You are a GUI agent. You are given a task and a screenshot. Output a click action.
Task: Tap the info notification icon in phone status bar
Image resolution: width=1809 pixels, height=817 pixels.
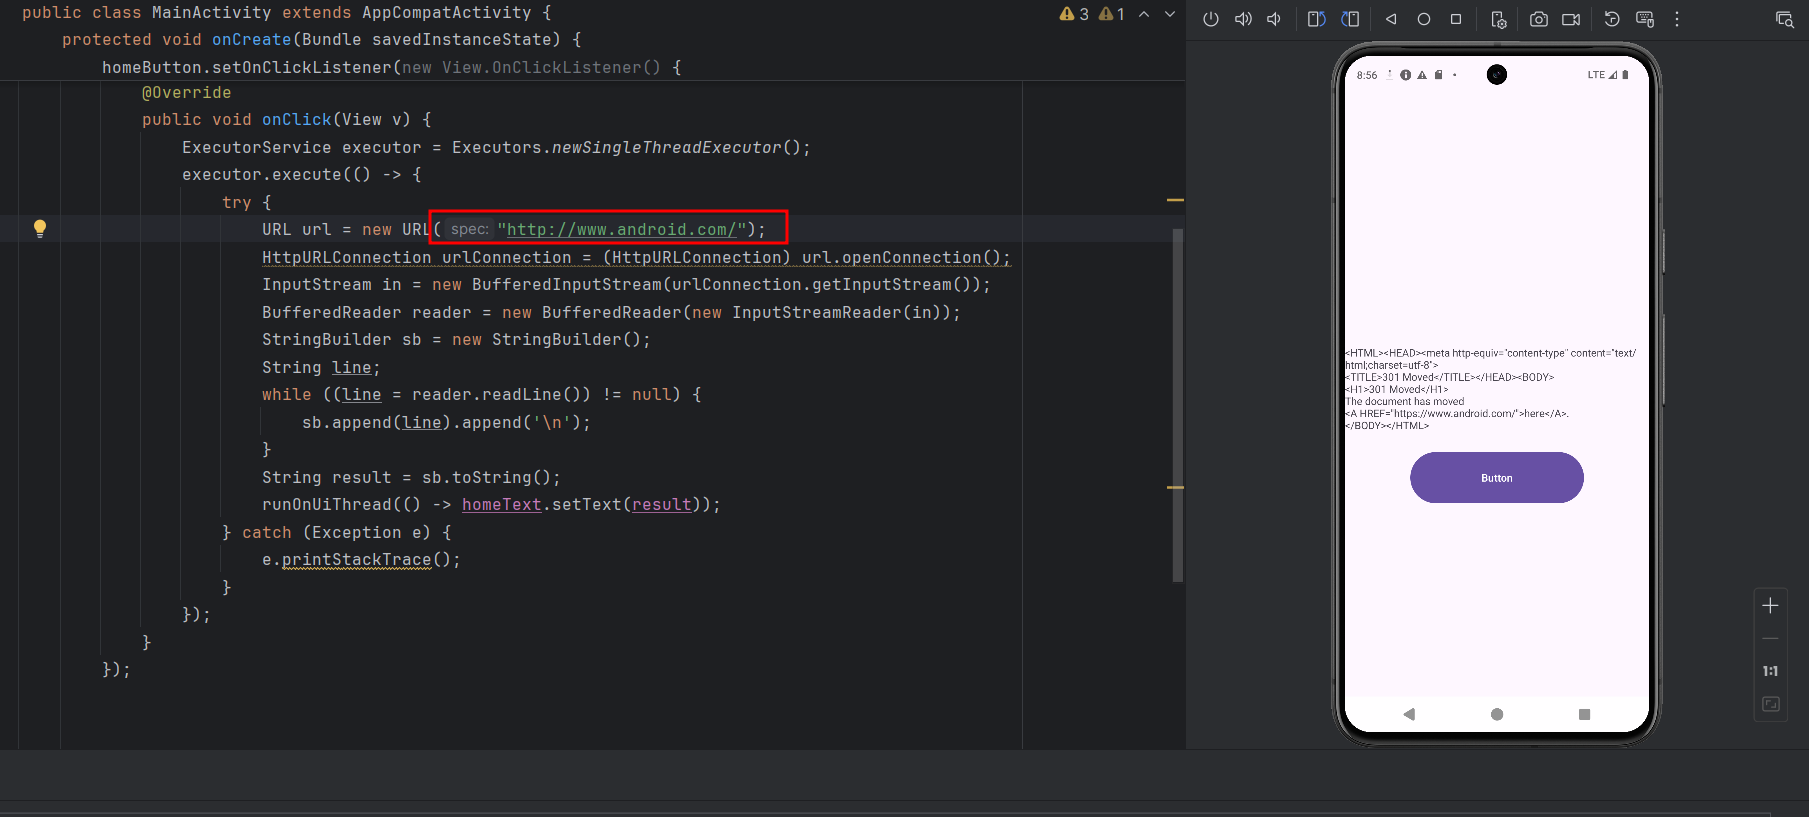[1405, 75]
